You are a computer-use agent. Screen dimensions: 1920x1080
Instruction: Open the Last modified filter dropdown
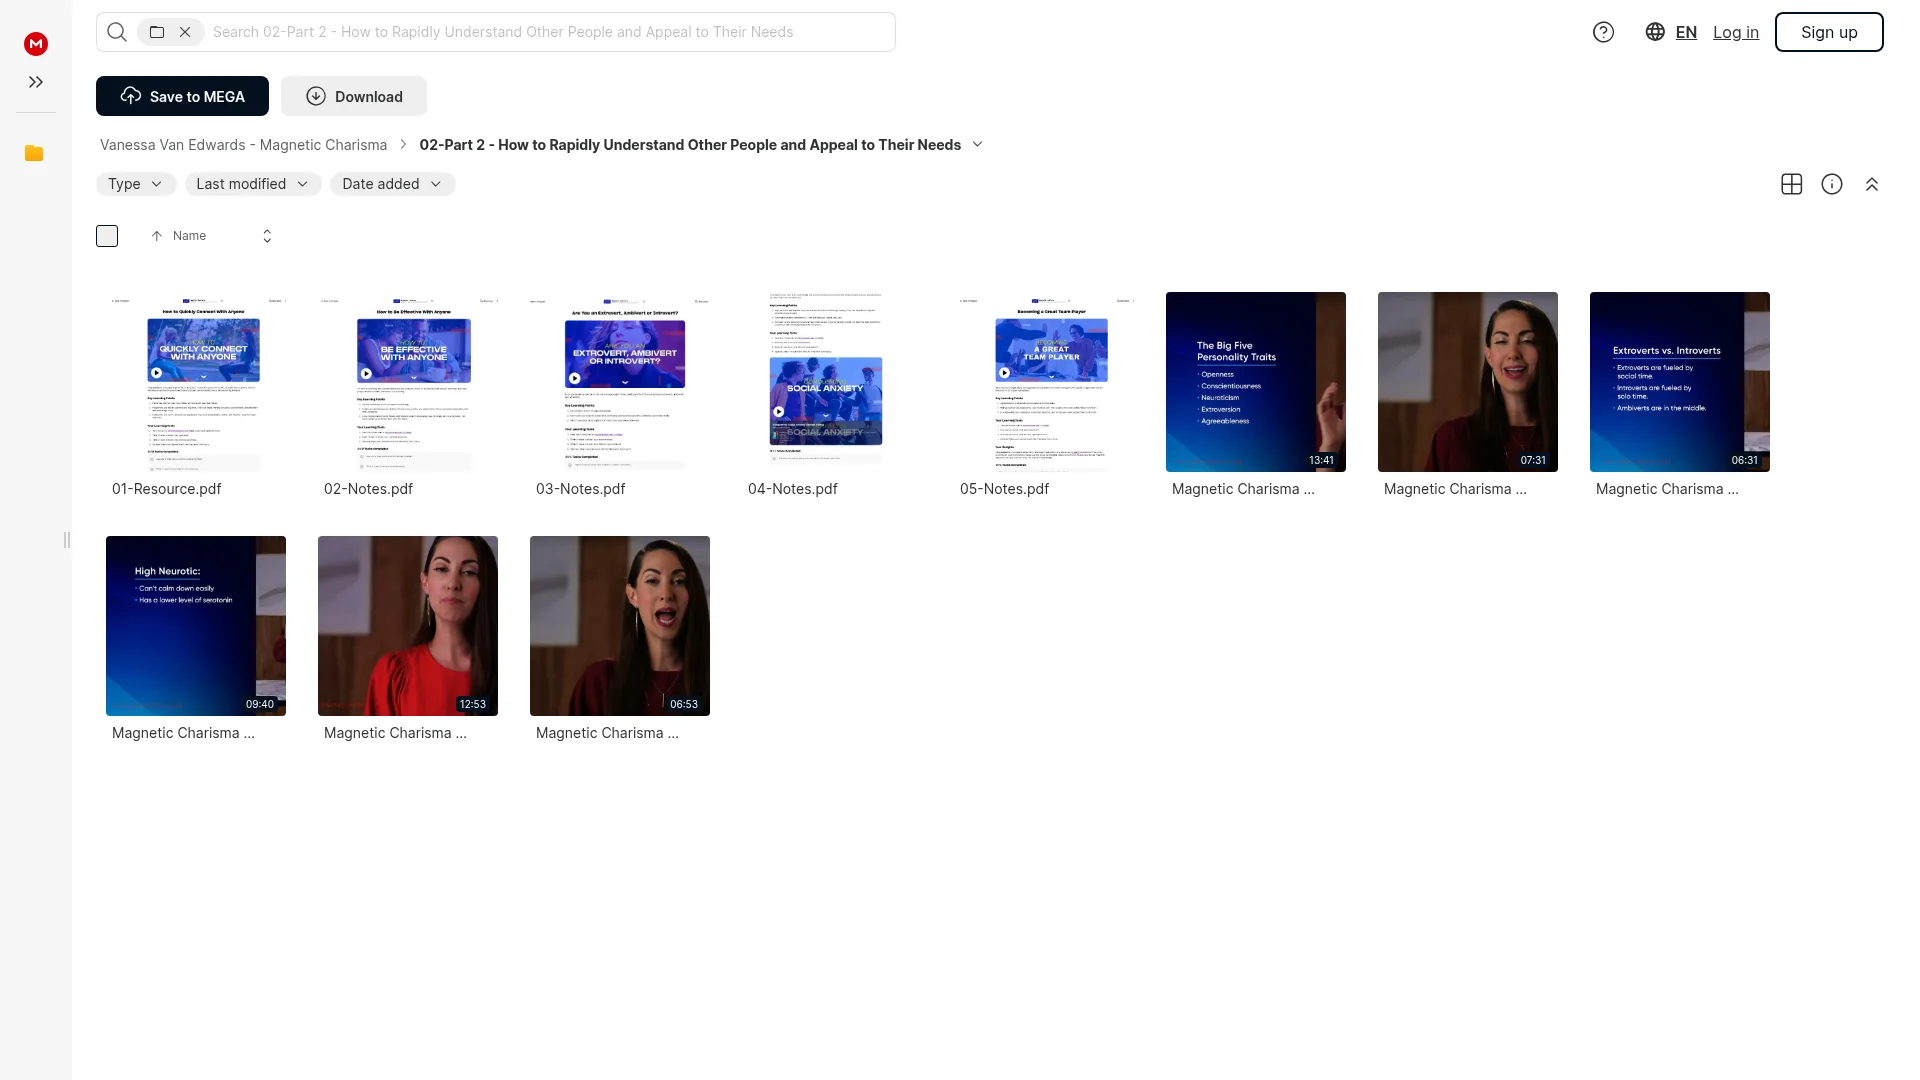[253, 184]
